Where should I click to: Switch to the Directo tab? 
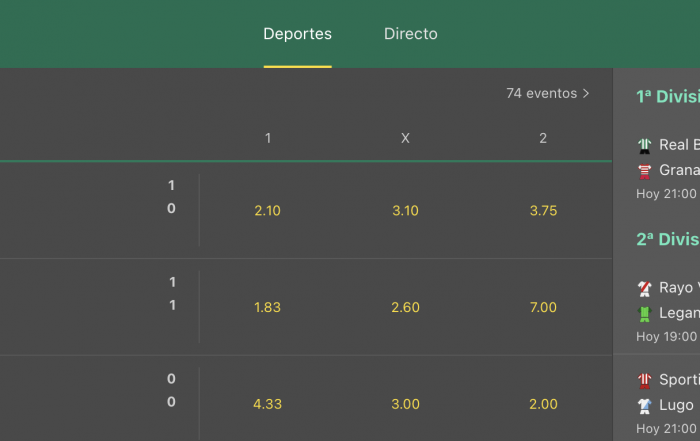pos(411,34)
